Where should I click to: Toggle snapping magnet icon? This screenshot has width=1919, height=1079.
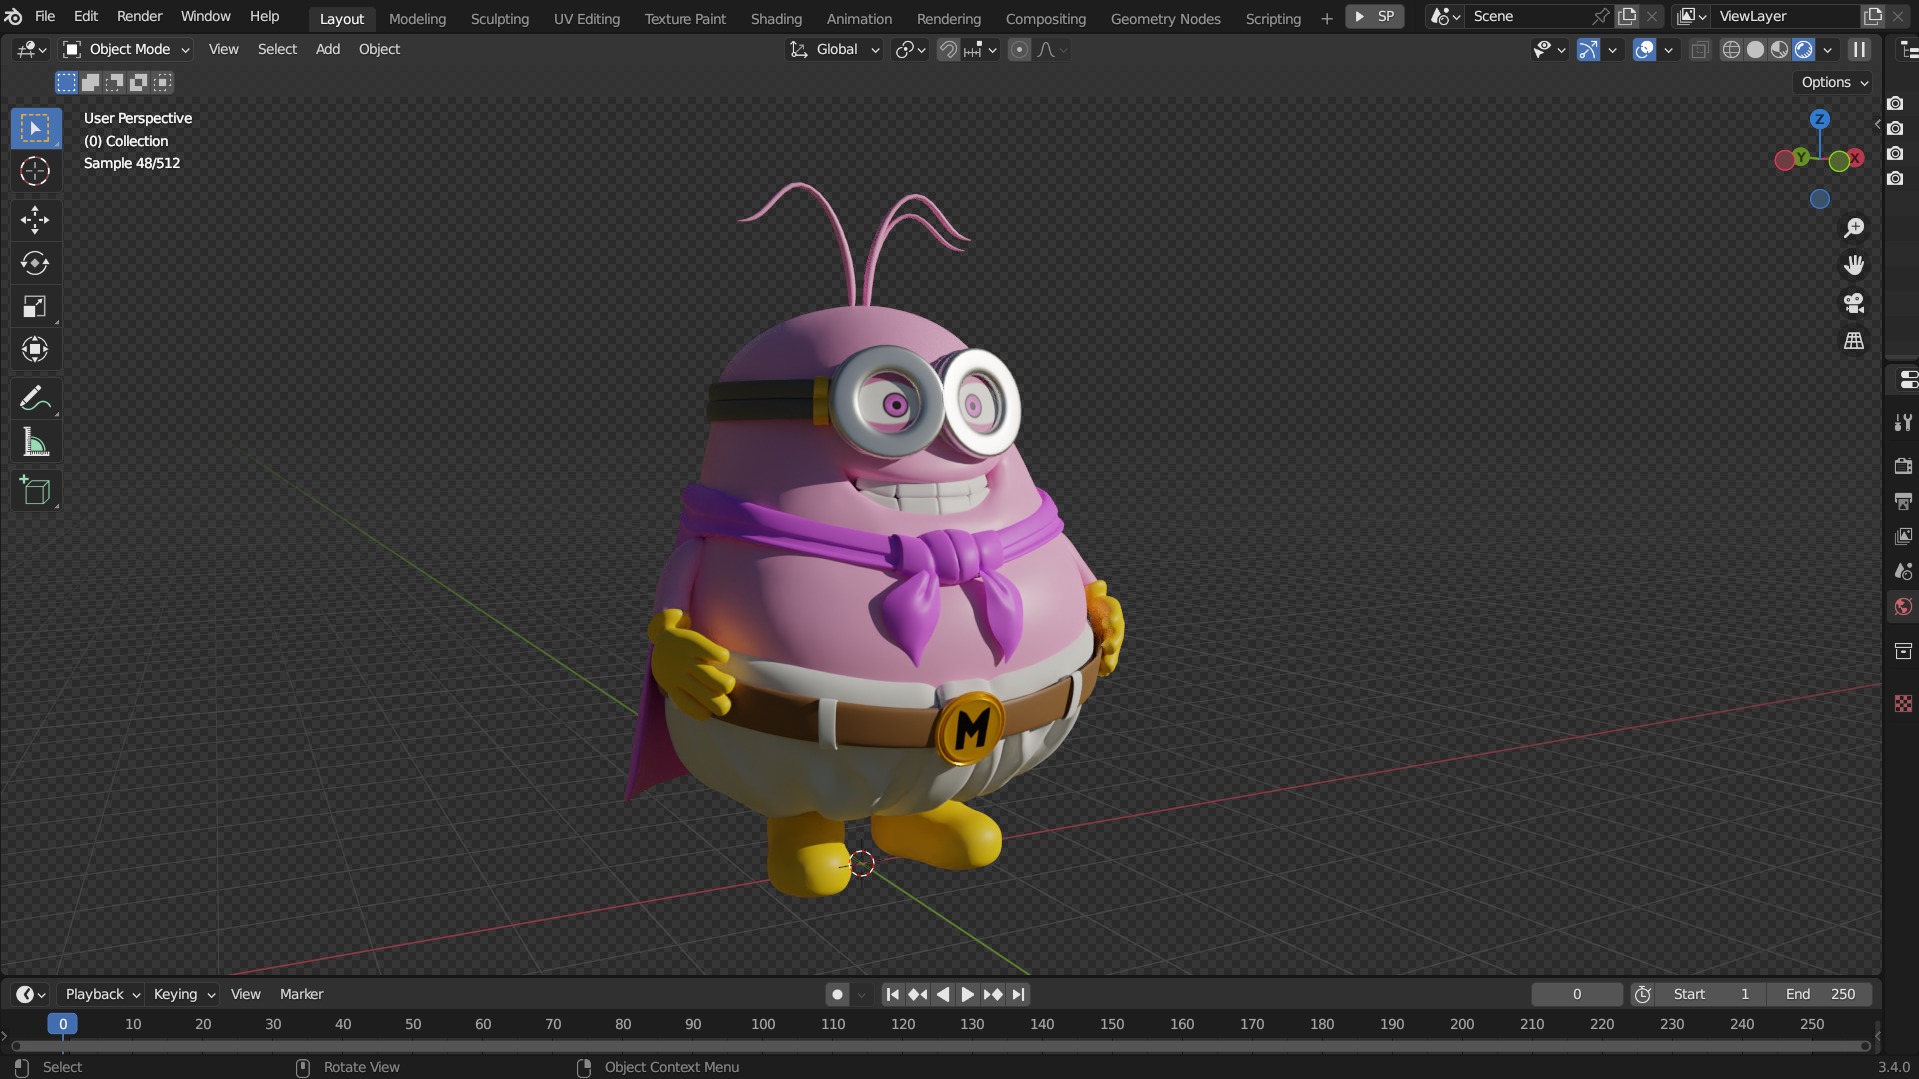[948, 49]
